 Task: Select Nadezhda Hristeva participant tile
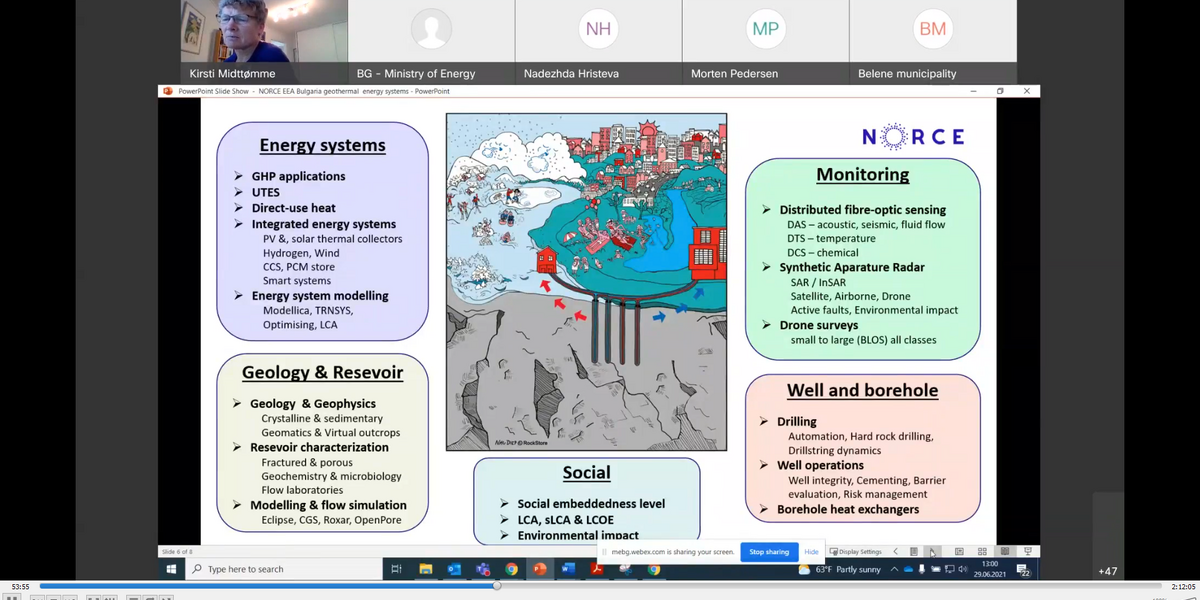point(598,42)
